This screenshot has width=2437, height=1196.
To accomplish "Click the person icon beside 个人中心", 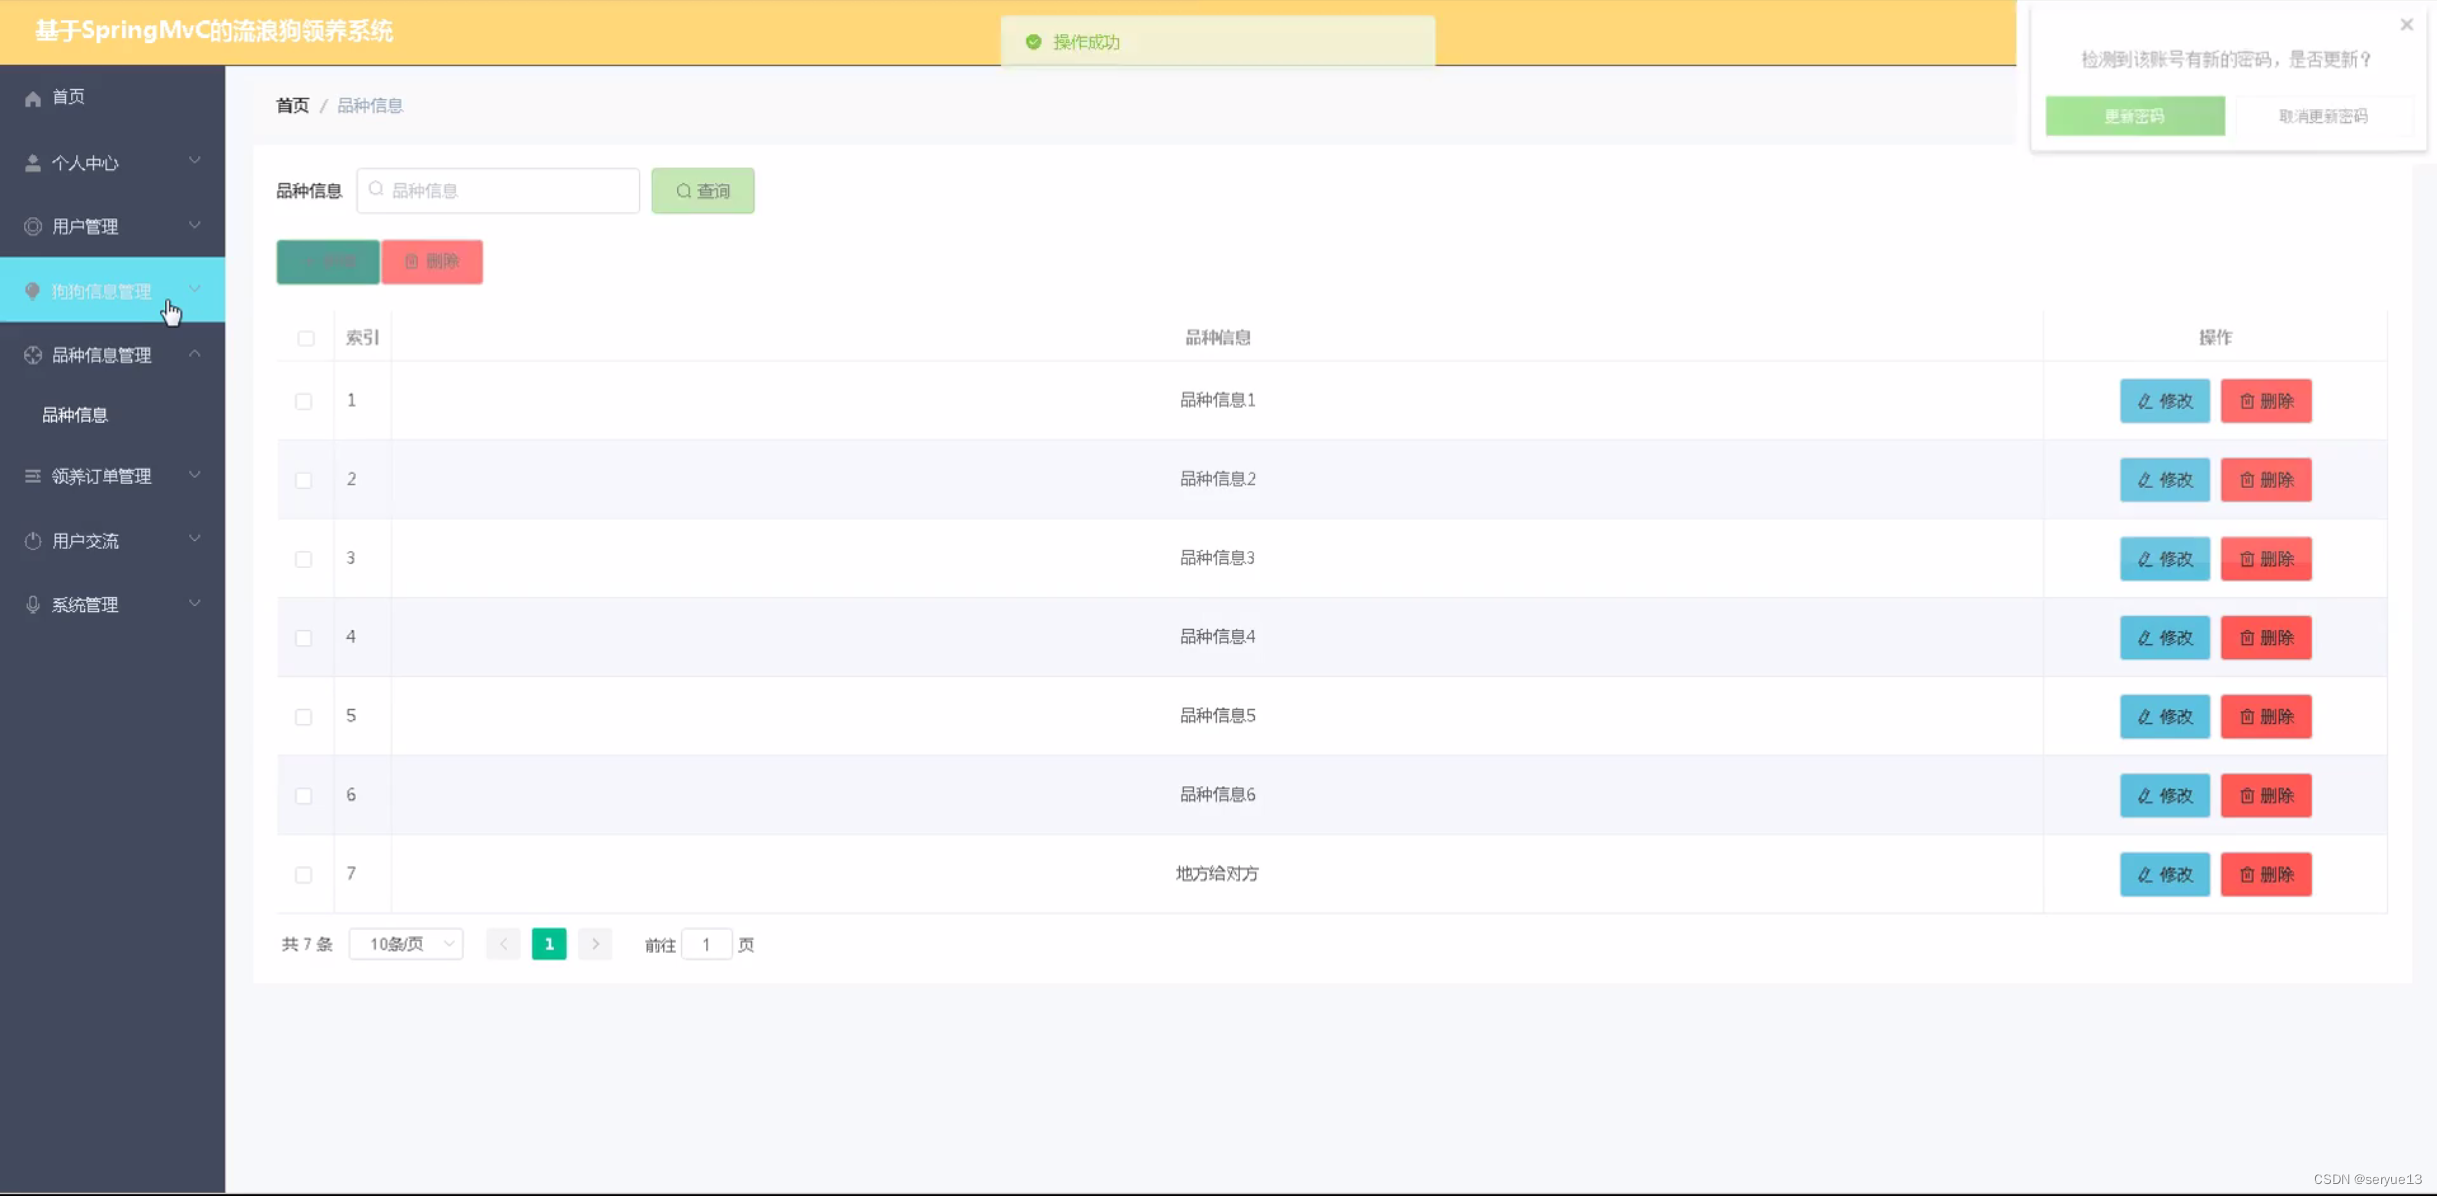I will coord(33,163).
